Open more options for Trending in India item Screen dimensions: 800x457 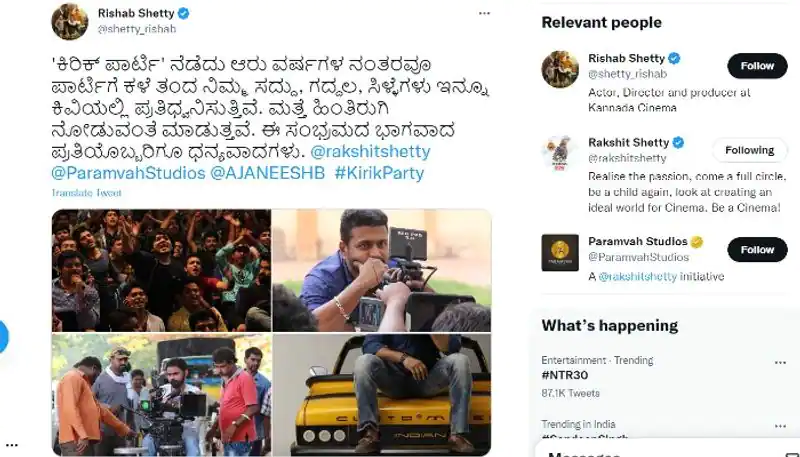pos(780,426)
